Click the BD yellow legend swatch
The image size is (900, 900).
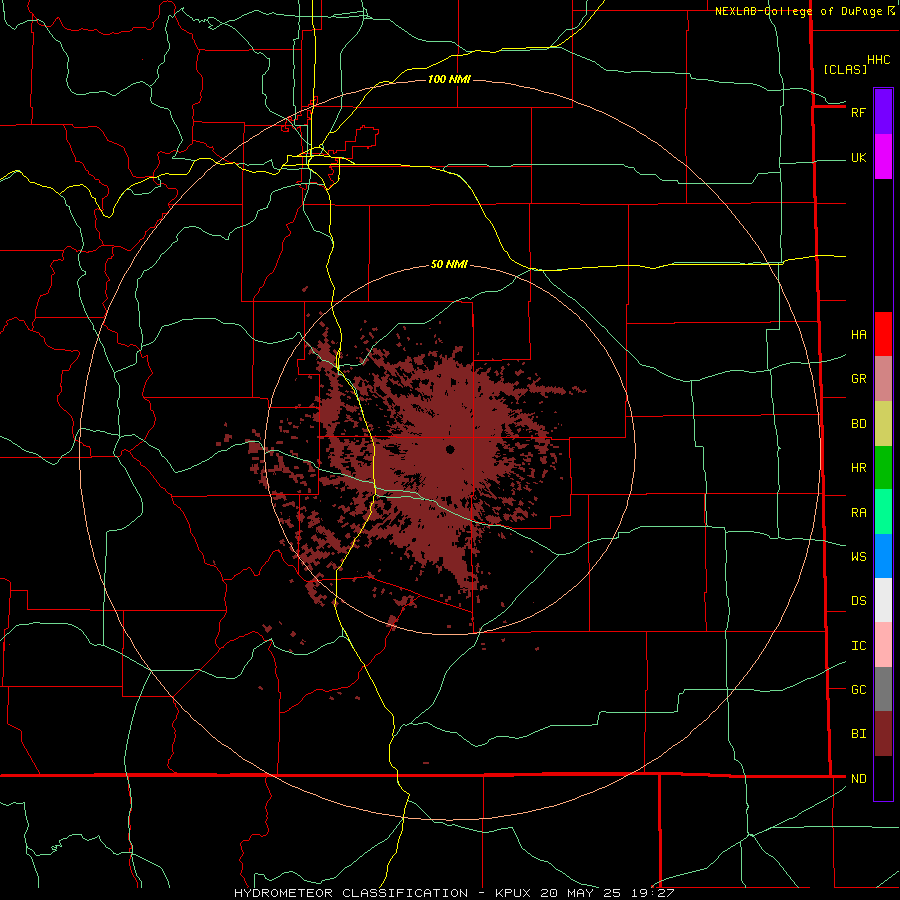point(883,424)
